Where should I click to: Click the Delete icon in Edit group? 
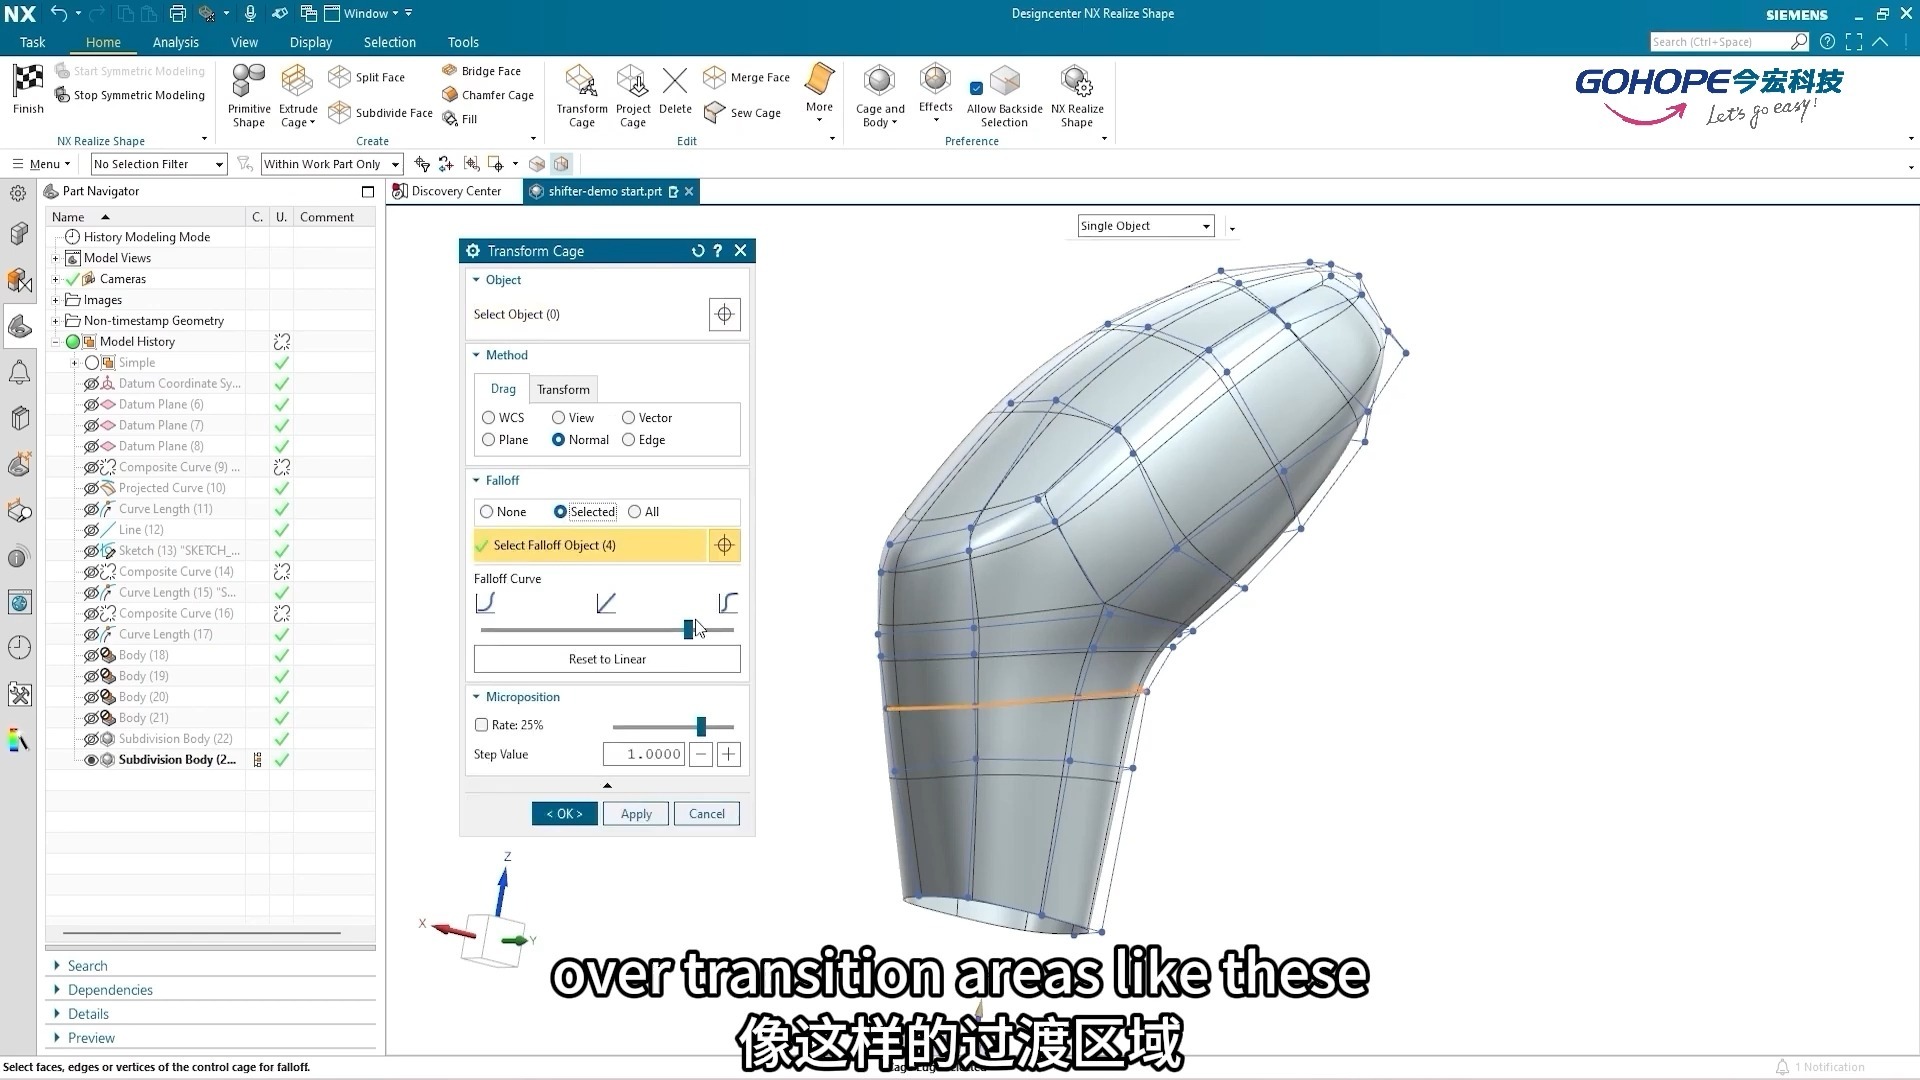[x=675, y=82]
